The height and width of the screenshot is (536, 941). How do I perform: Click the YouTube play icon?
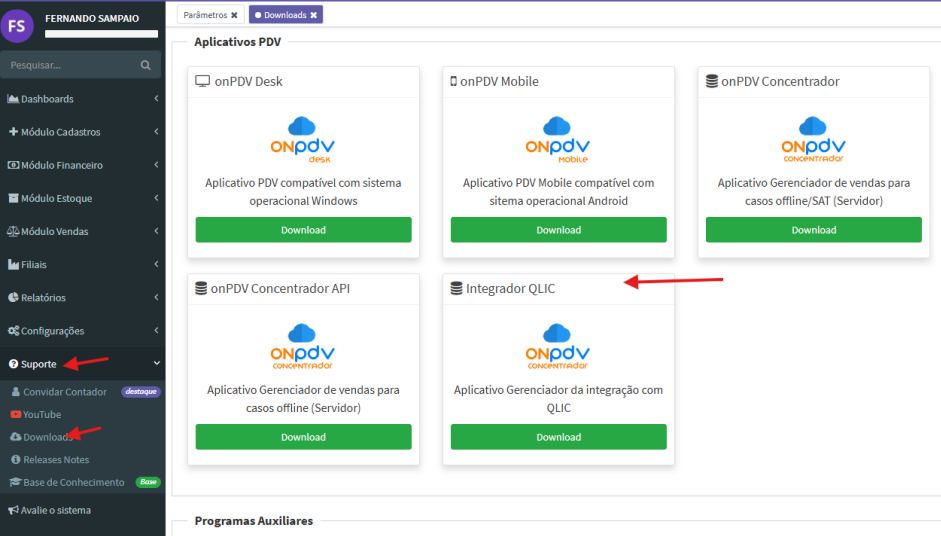(x=16, y=414)
